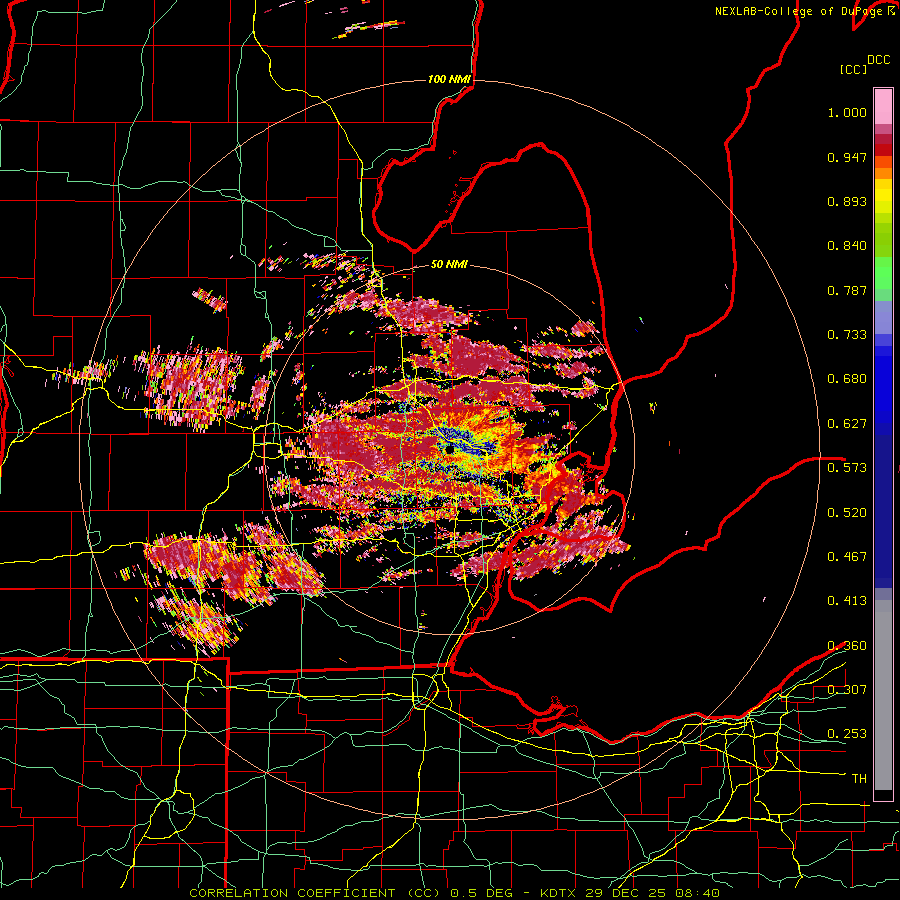Viewport: 900px width, 900px height.
Task: Click the 0.947 scale value
Action: (847, 157)
